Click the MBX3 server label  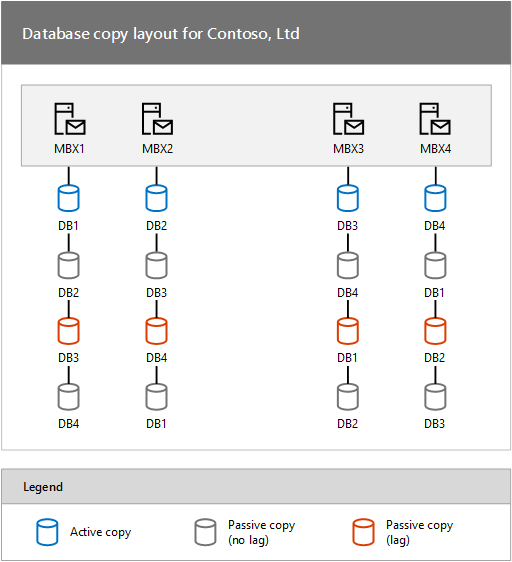[x=349, y=149]
